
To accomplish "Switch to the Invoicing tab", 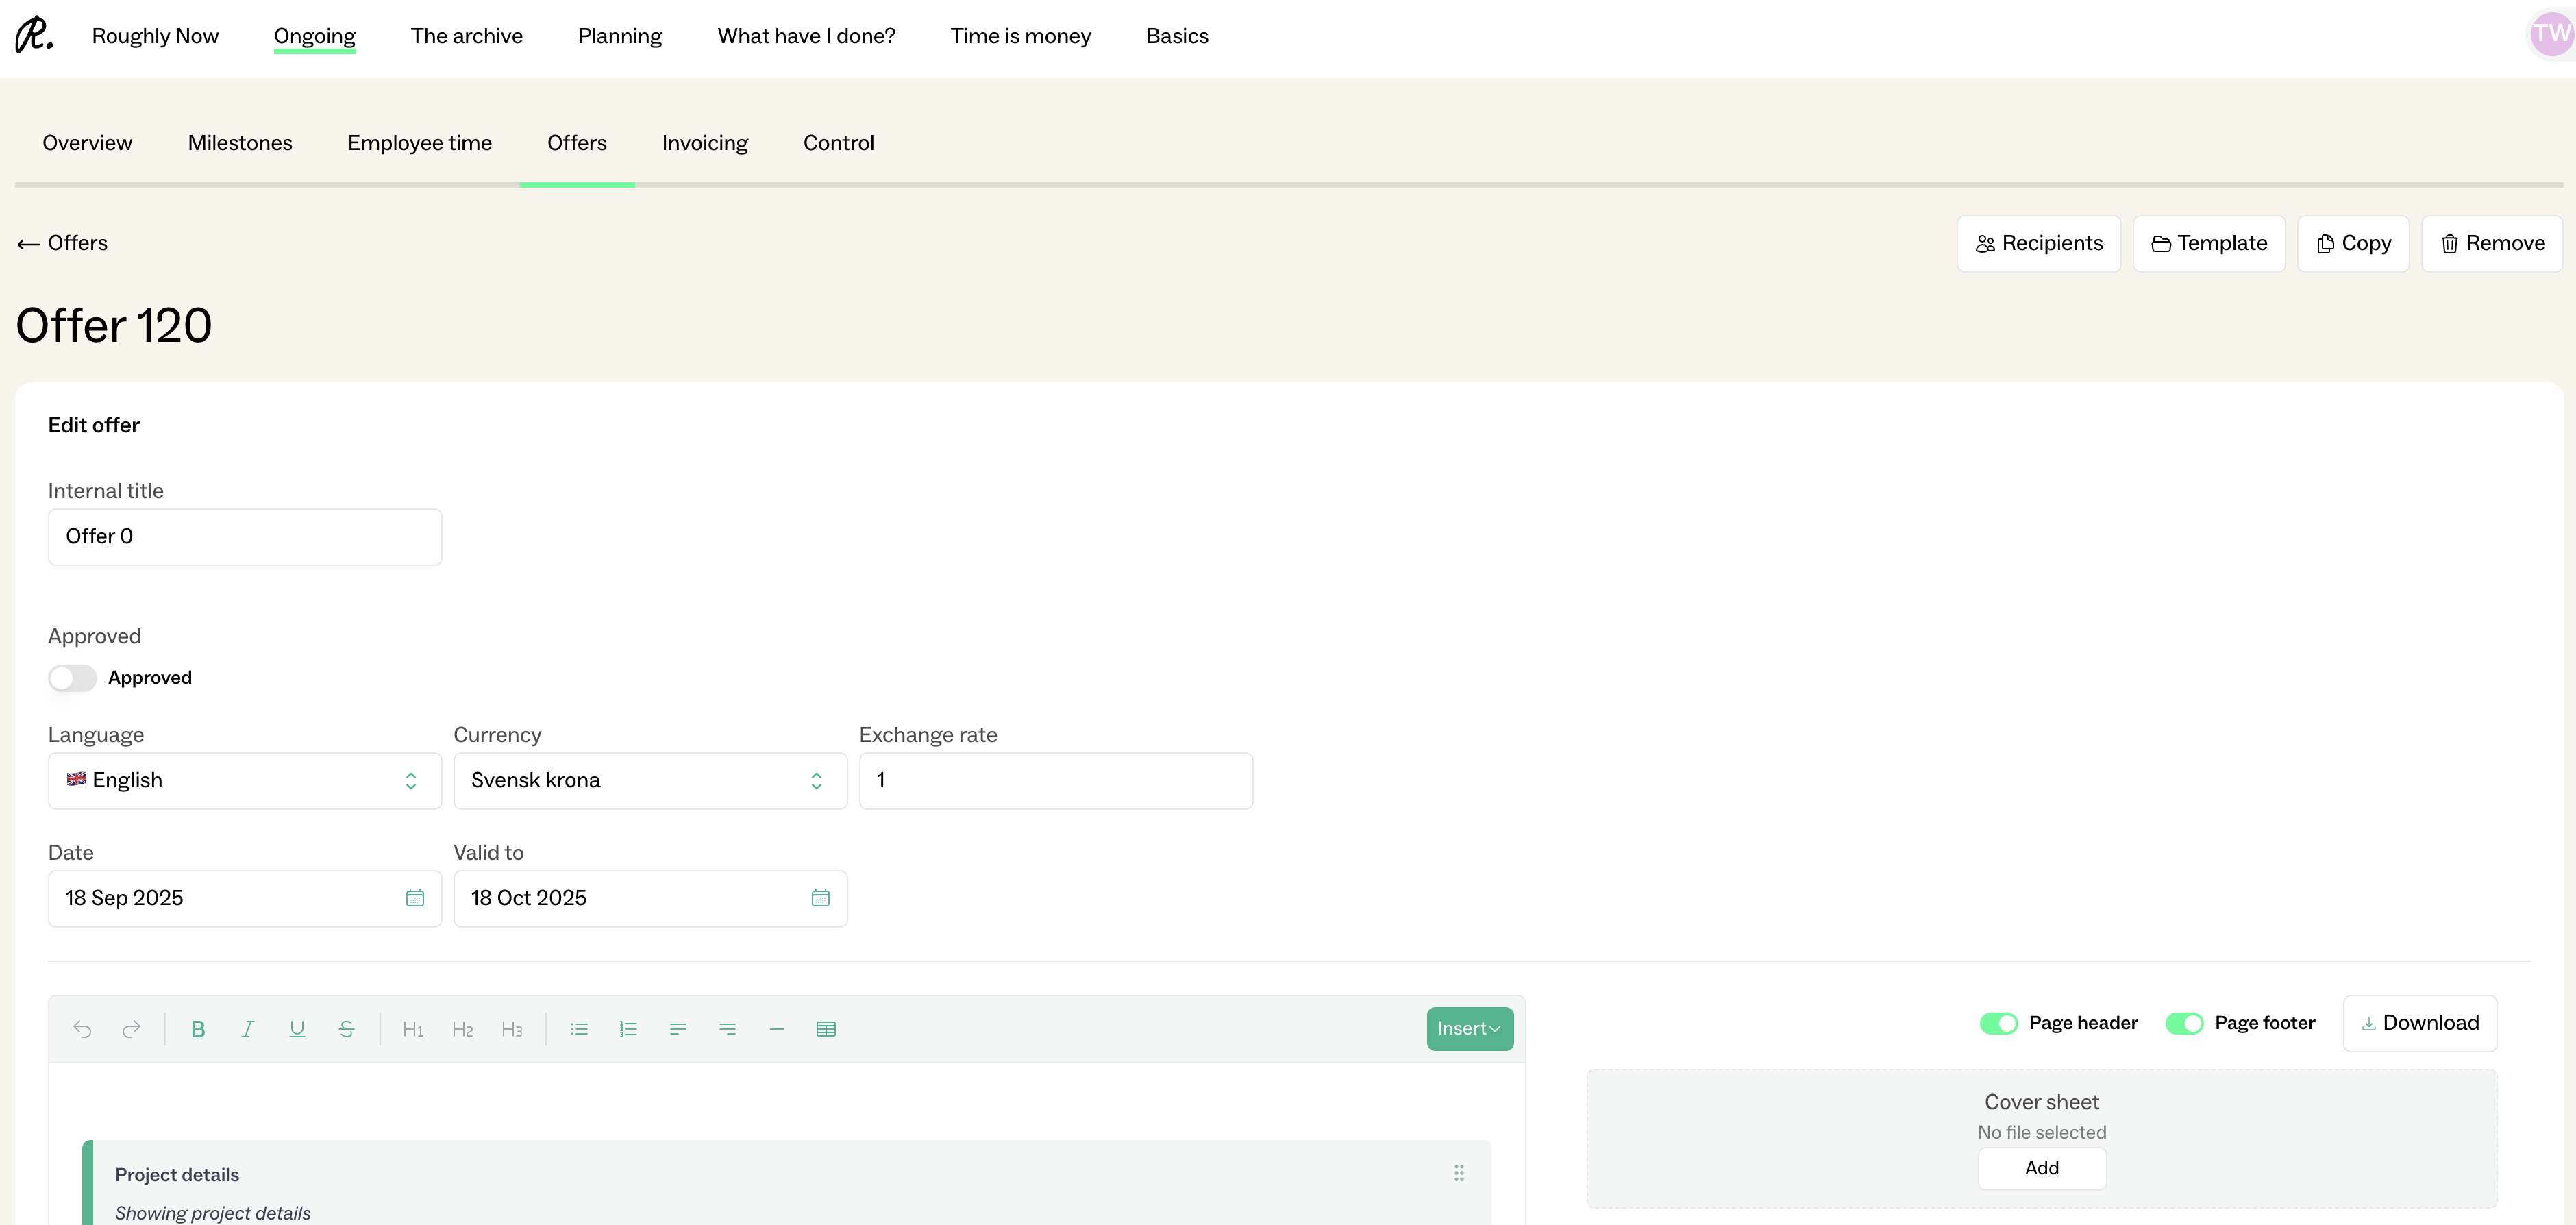I will coord(704,143).
